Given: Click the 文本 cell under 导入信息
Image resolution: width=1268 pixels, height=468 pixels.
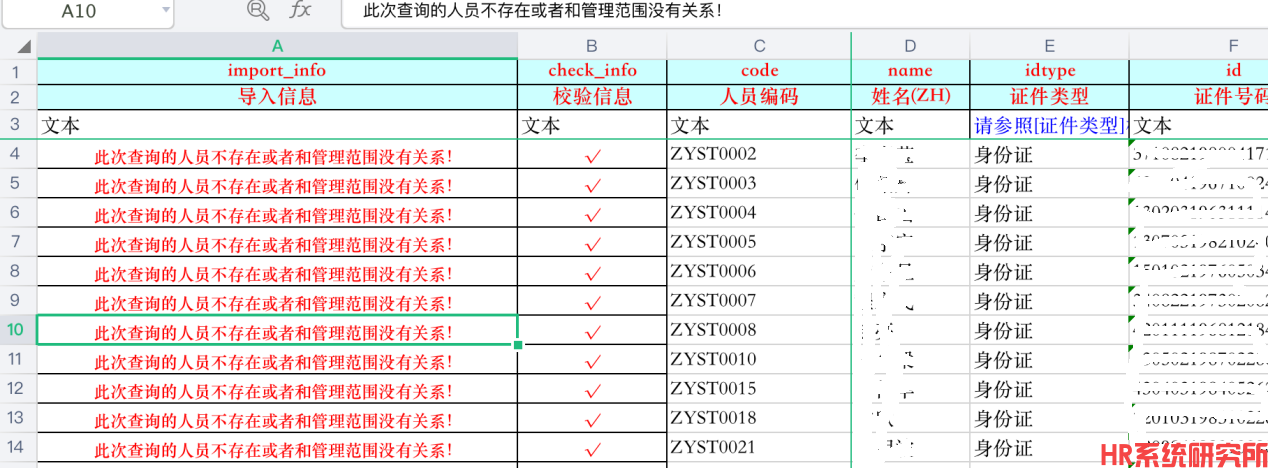Looking at the screenshot, I should pyautogui.click(x=277, y=125).
